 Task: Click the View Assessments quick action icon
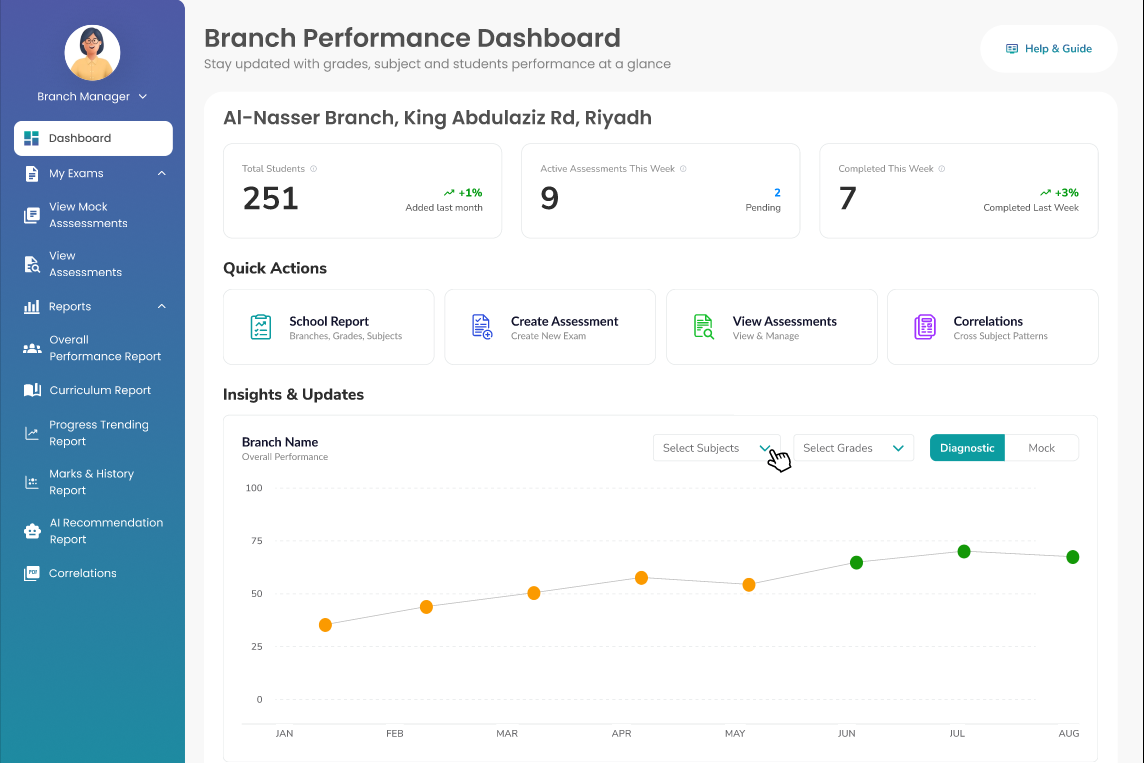coord(704,327)
